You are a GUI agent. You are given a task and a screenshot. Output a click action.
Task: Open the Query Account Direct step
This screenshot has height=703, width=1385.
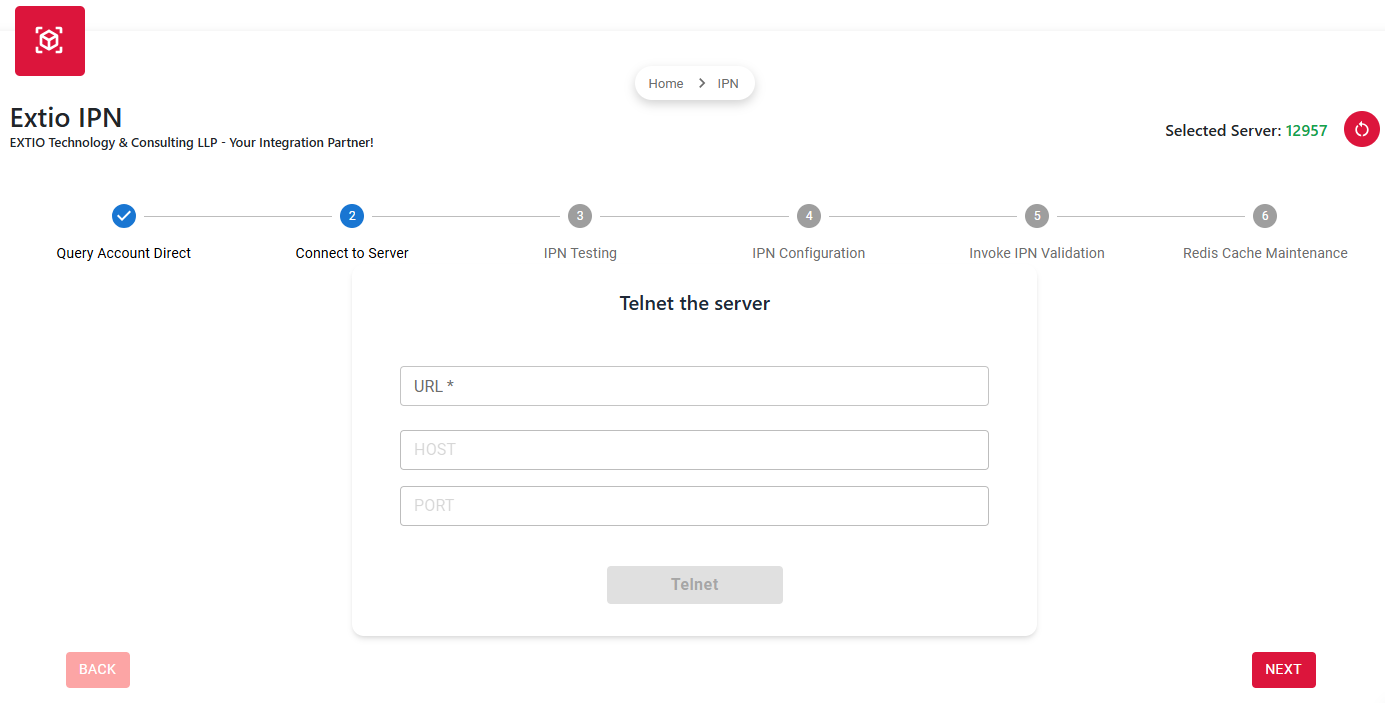point(124,253)
